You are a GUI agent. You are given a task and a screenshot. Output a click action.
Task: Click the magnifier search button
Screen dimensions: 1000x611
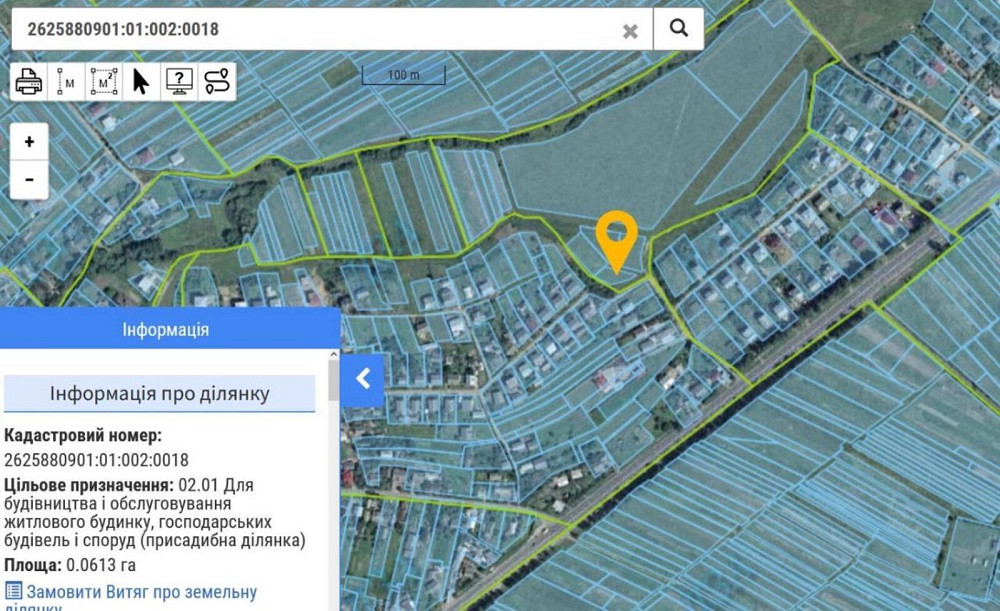679,29
